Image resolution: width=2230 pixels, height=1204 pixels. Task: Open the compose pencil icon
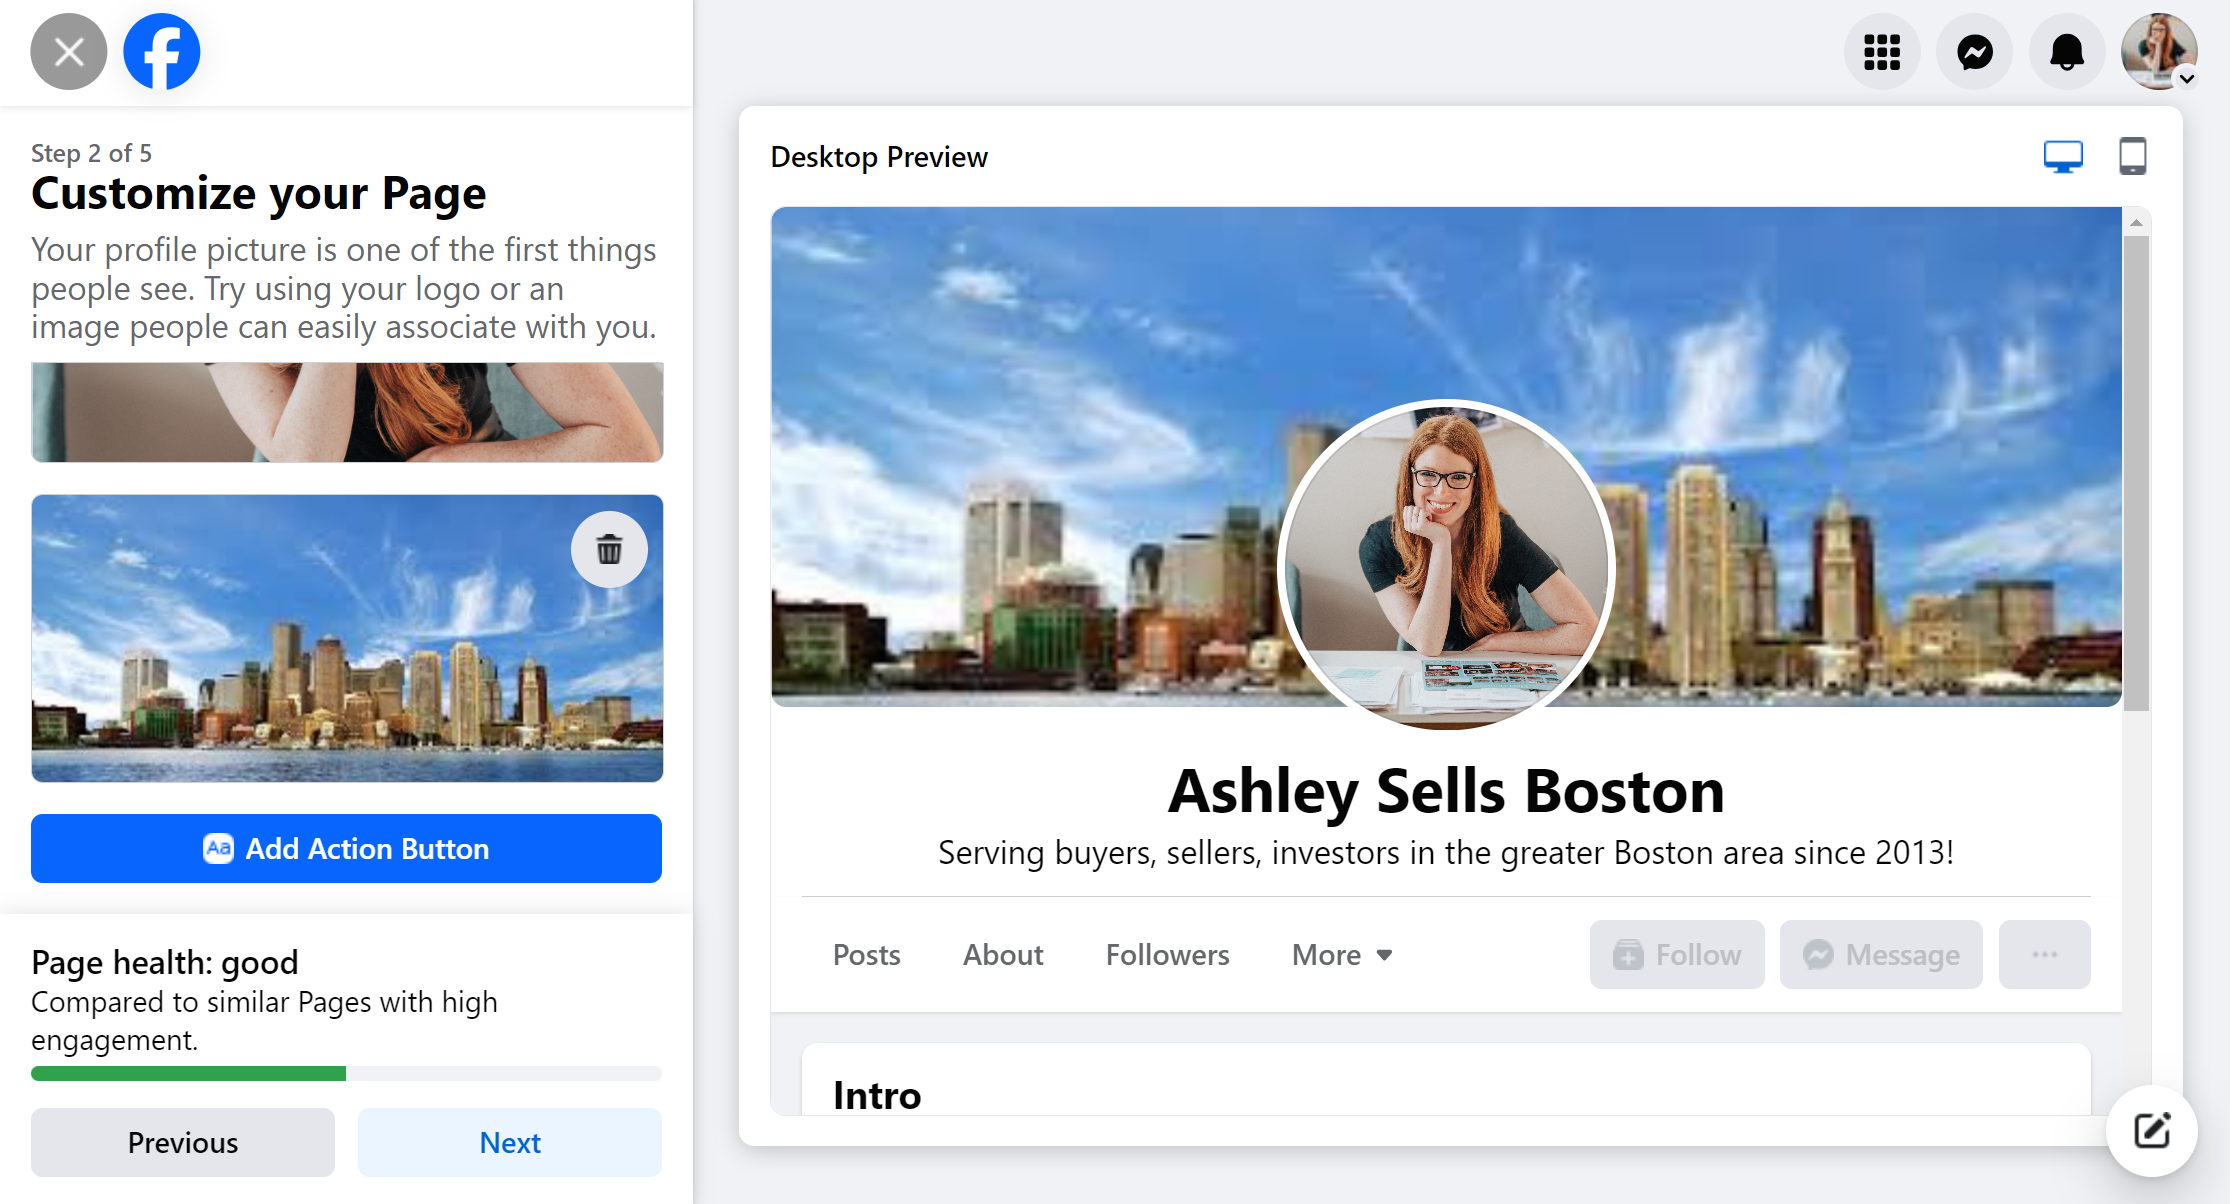[2151, 1131]
